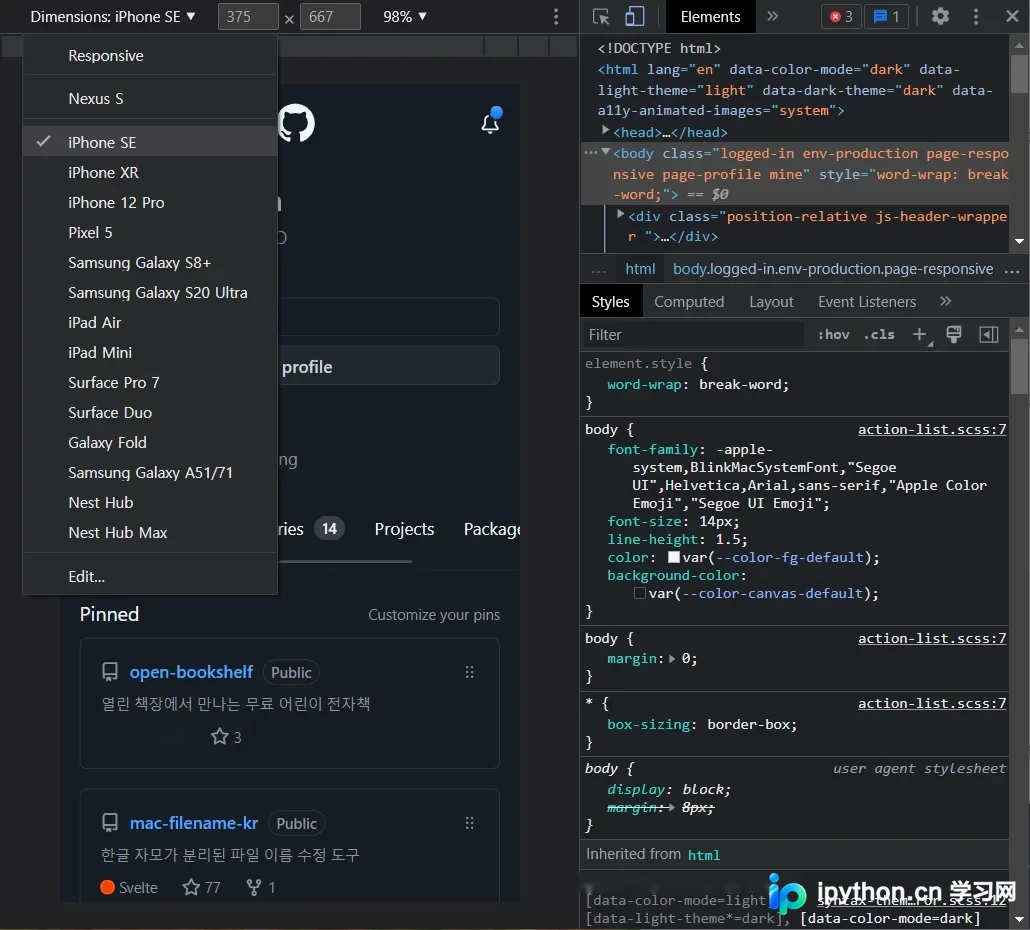
Task: Open the 98% zoom dropdown
Action: [405, 16]
